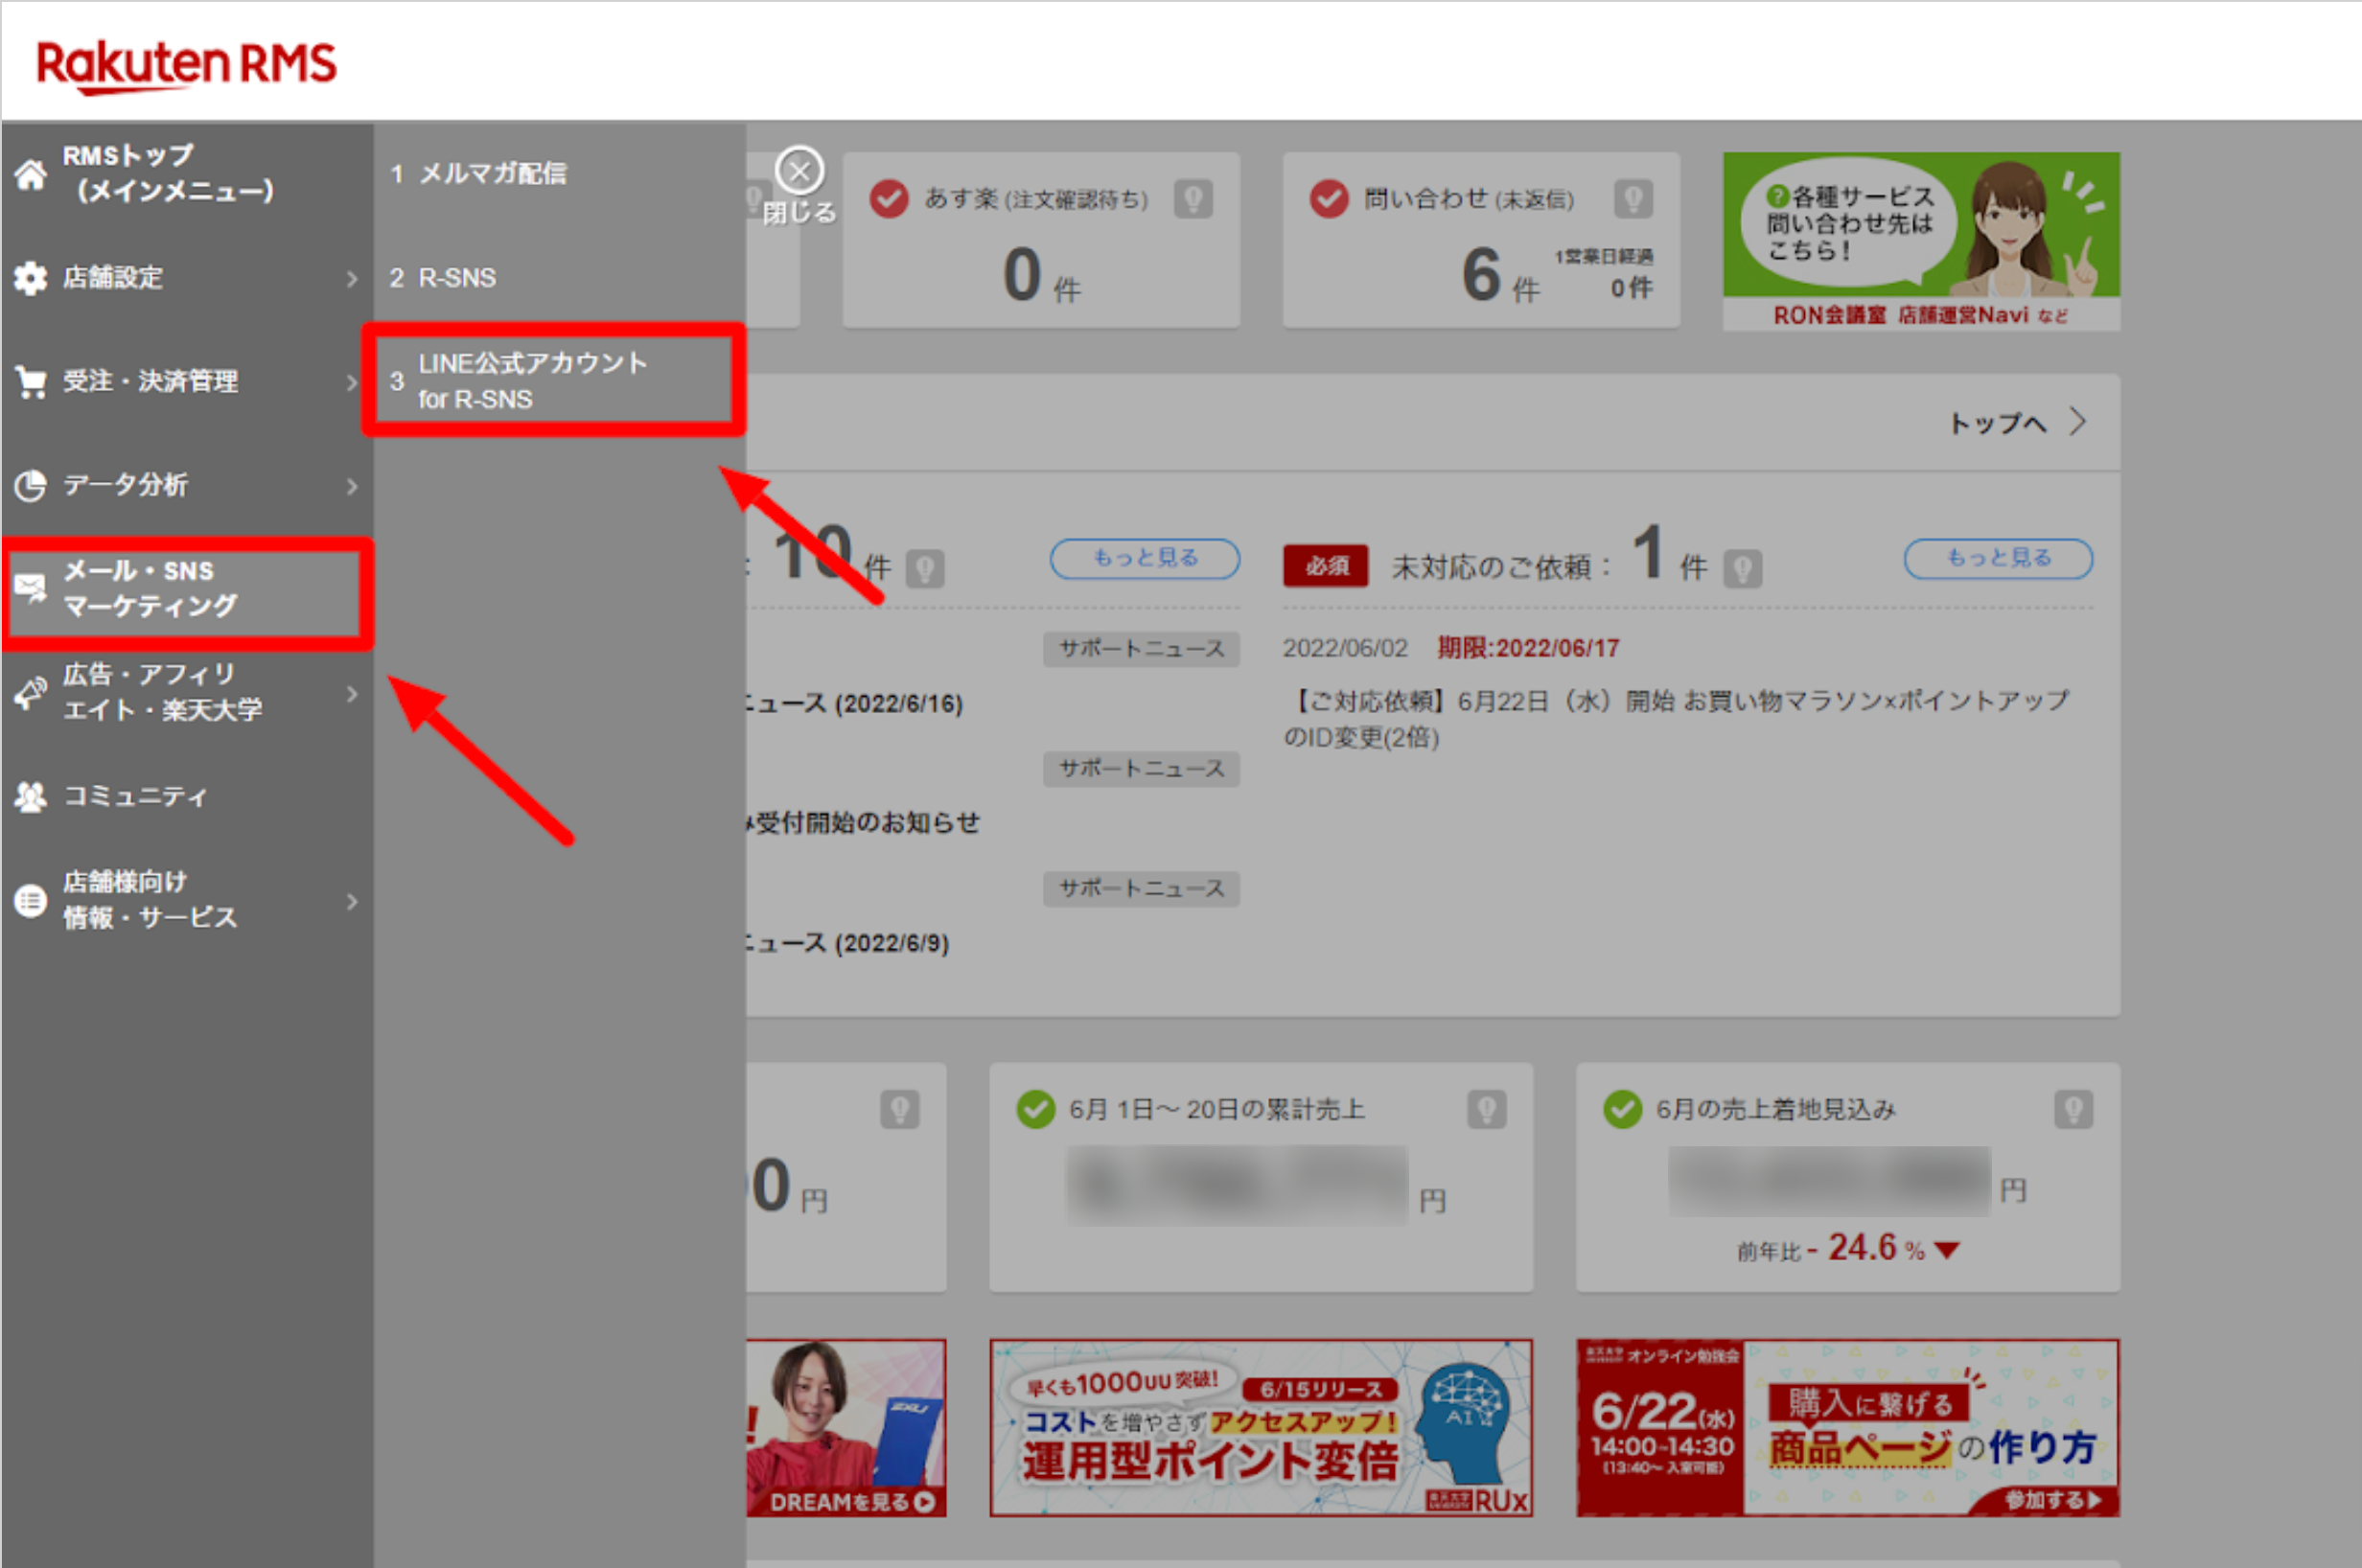Click hint bulb on the 0 円 card

click(x=900, y=1109)
